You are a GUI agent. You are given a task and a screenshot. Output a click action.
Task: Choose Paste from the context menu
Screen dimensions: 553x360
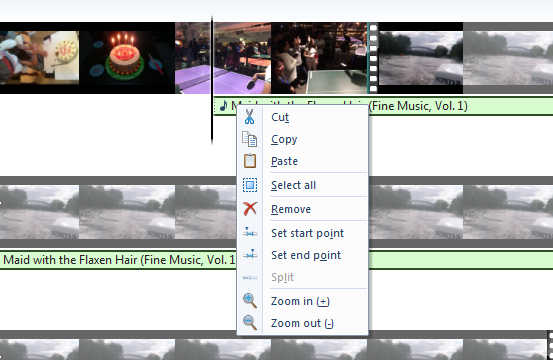[x=302, y=161]
